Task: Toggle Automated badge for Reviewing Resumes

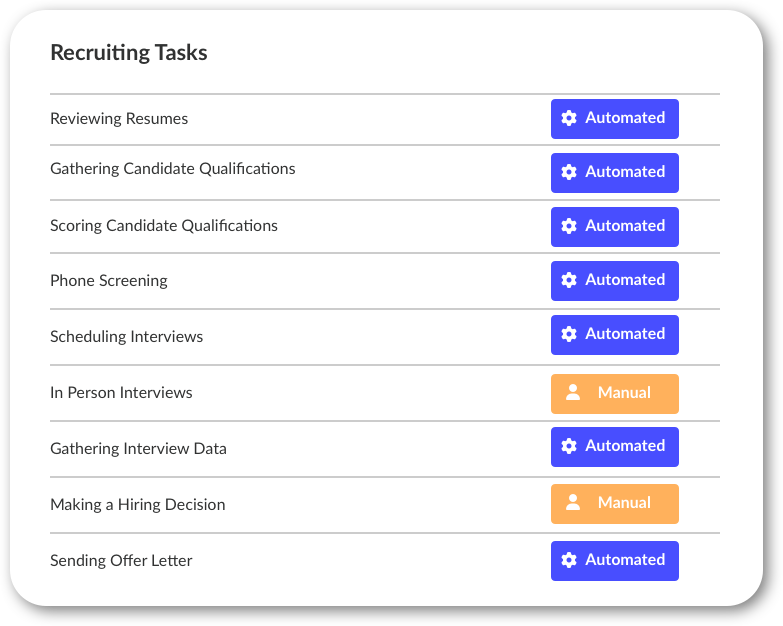Action: [x=615, y=119]
